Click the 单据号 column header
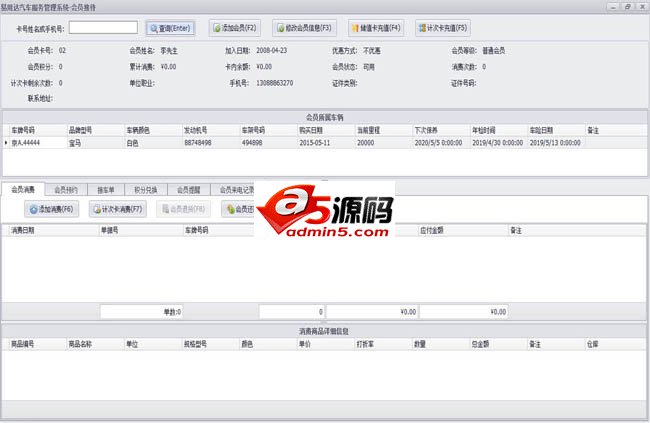 [141, 230]
